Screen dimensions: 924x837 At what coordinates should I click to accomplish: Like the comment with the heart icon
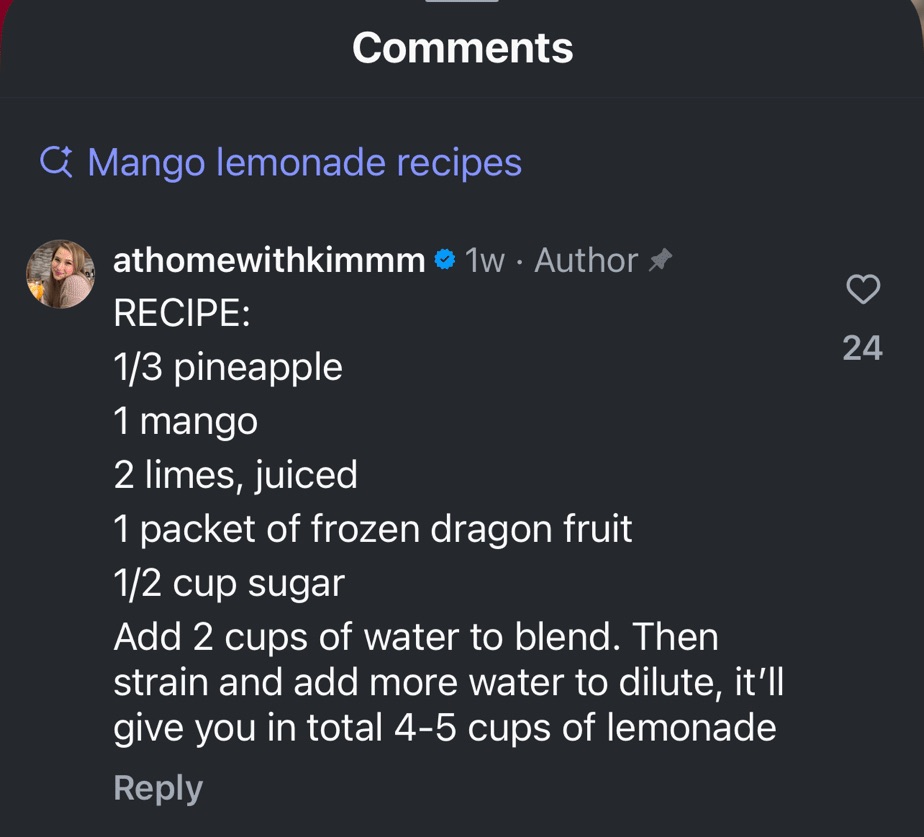862,289
